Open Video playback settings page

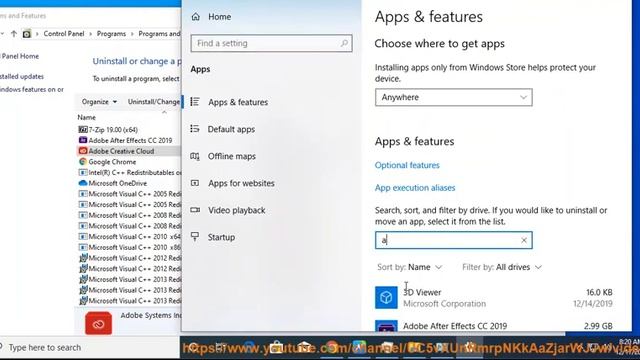[236, 210]
